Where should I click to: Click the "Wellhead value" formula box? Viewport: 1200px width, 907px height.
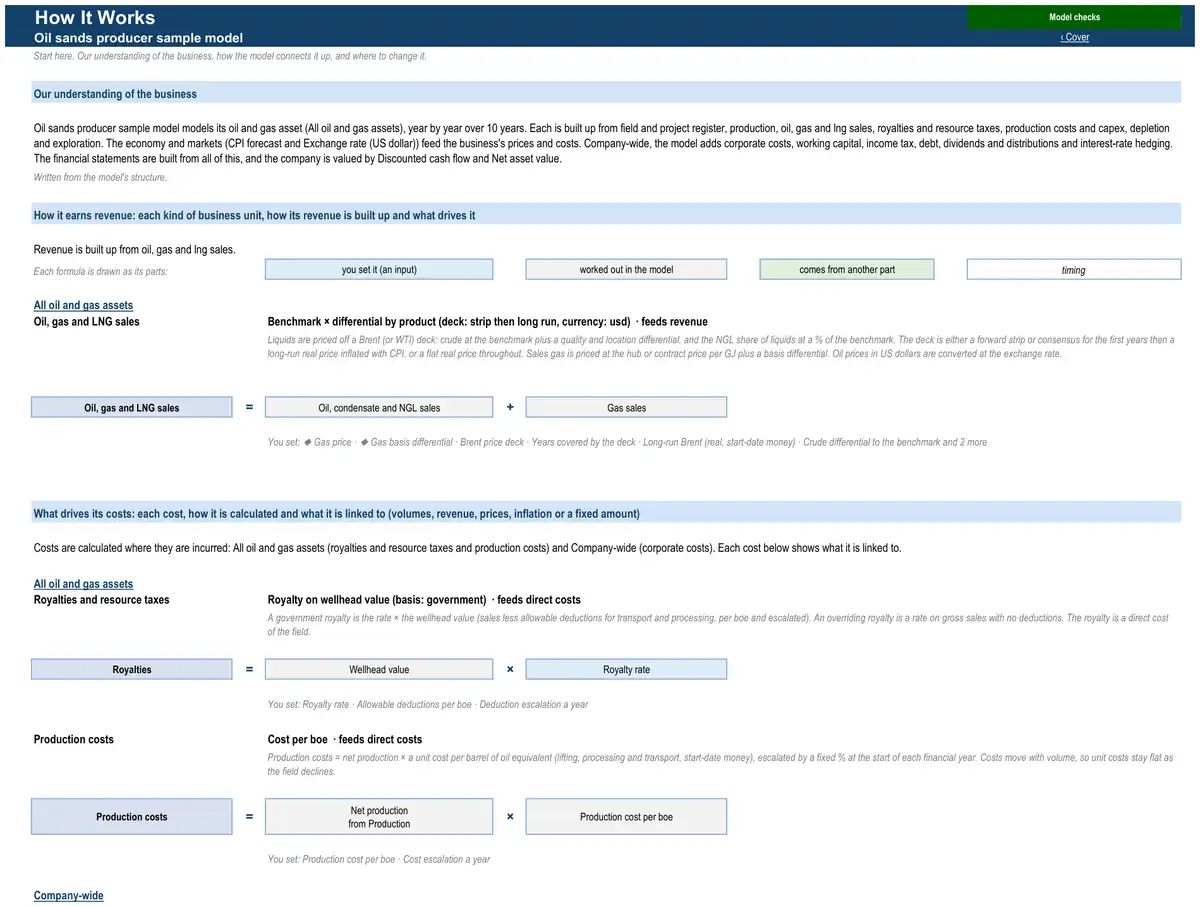(x=379, y=670)
